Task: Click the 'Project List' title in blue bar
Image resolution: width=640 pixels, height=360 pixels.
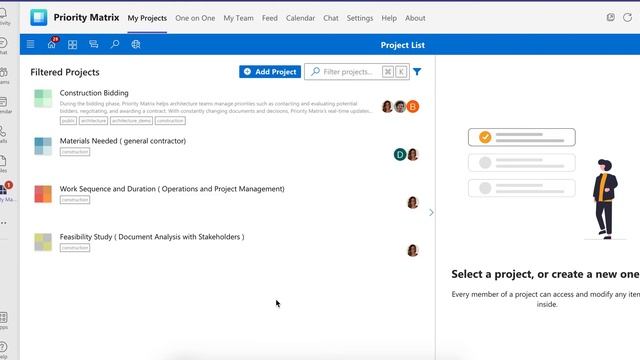Action: point(402,45)
